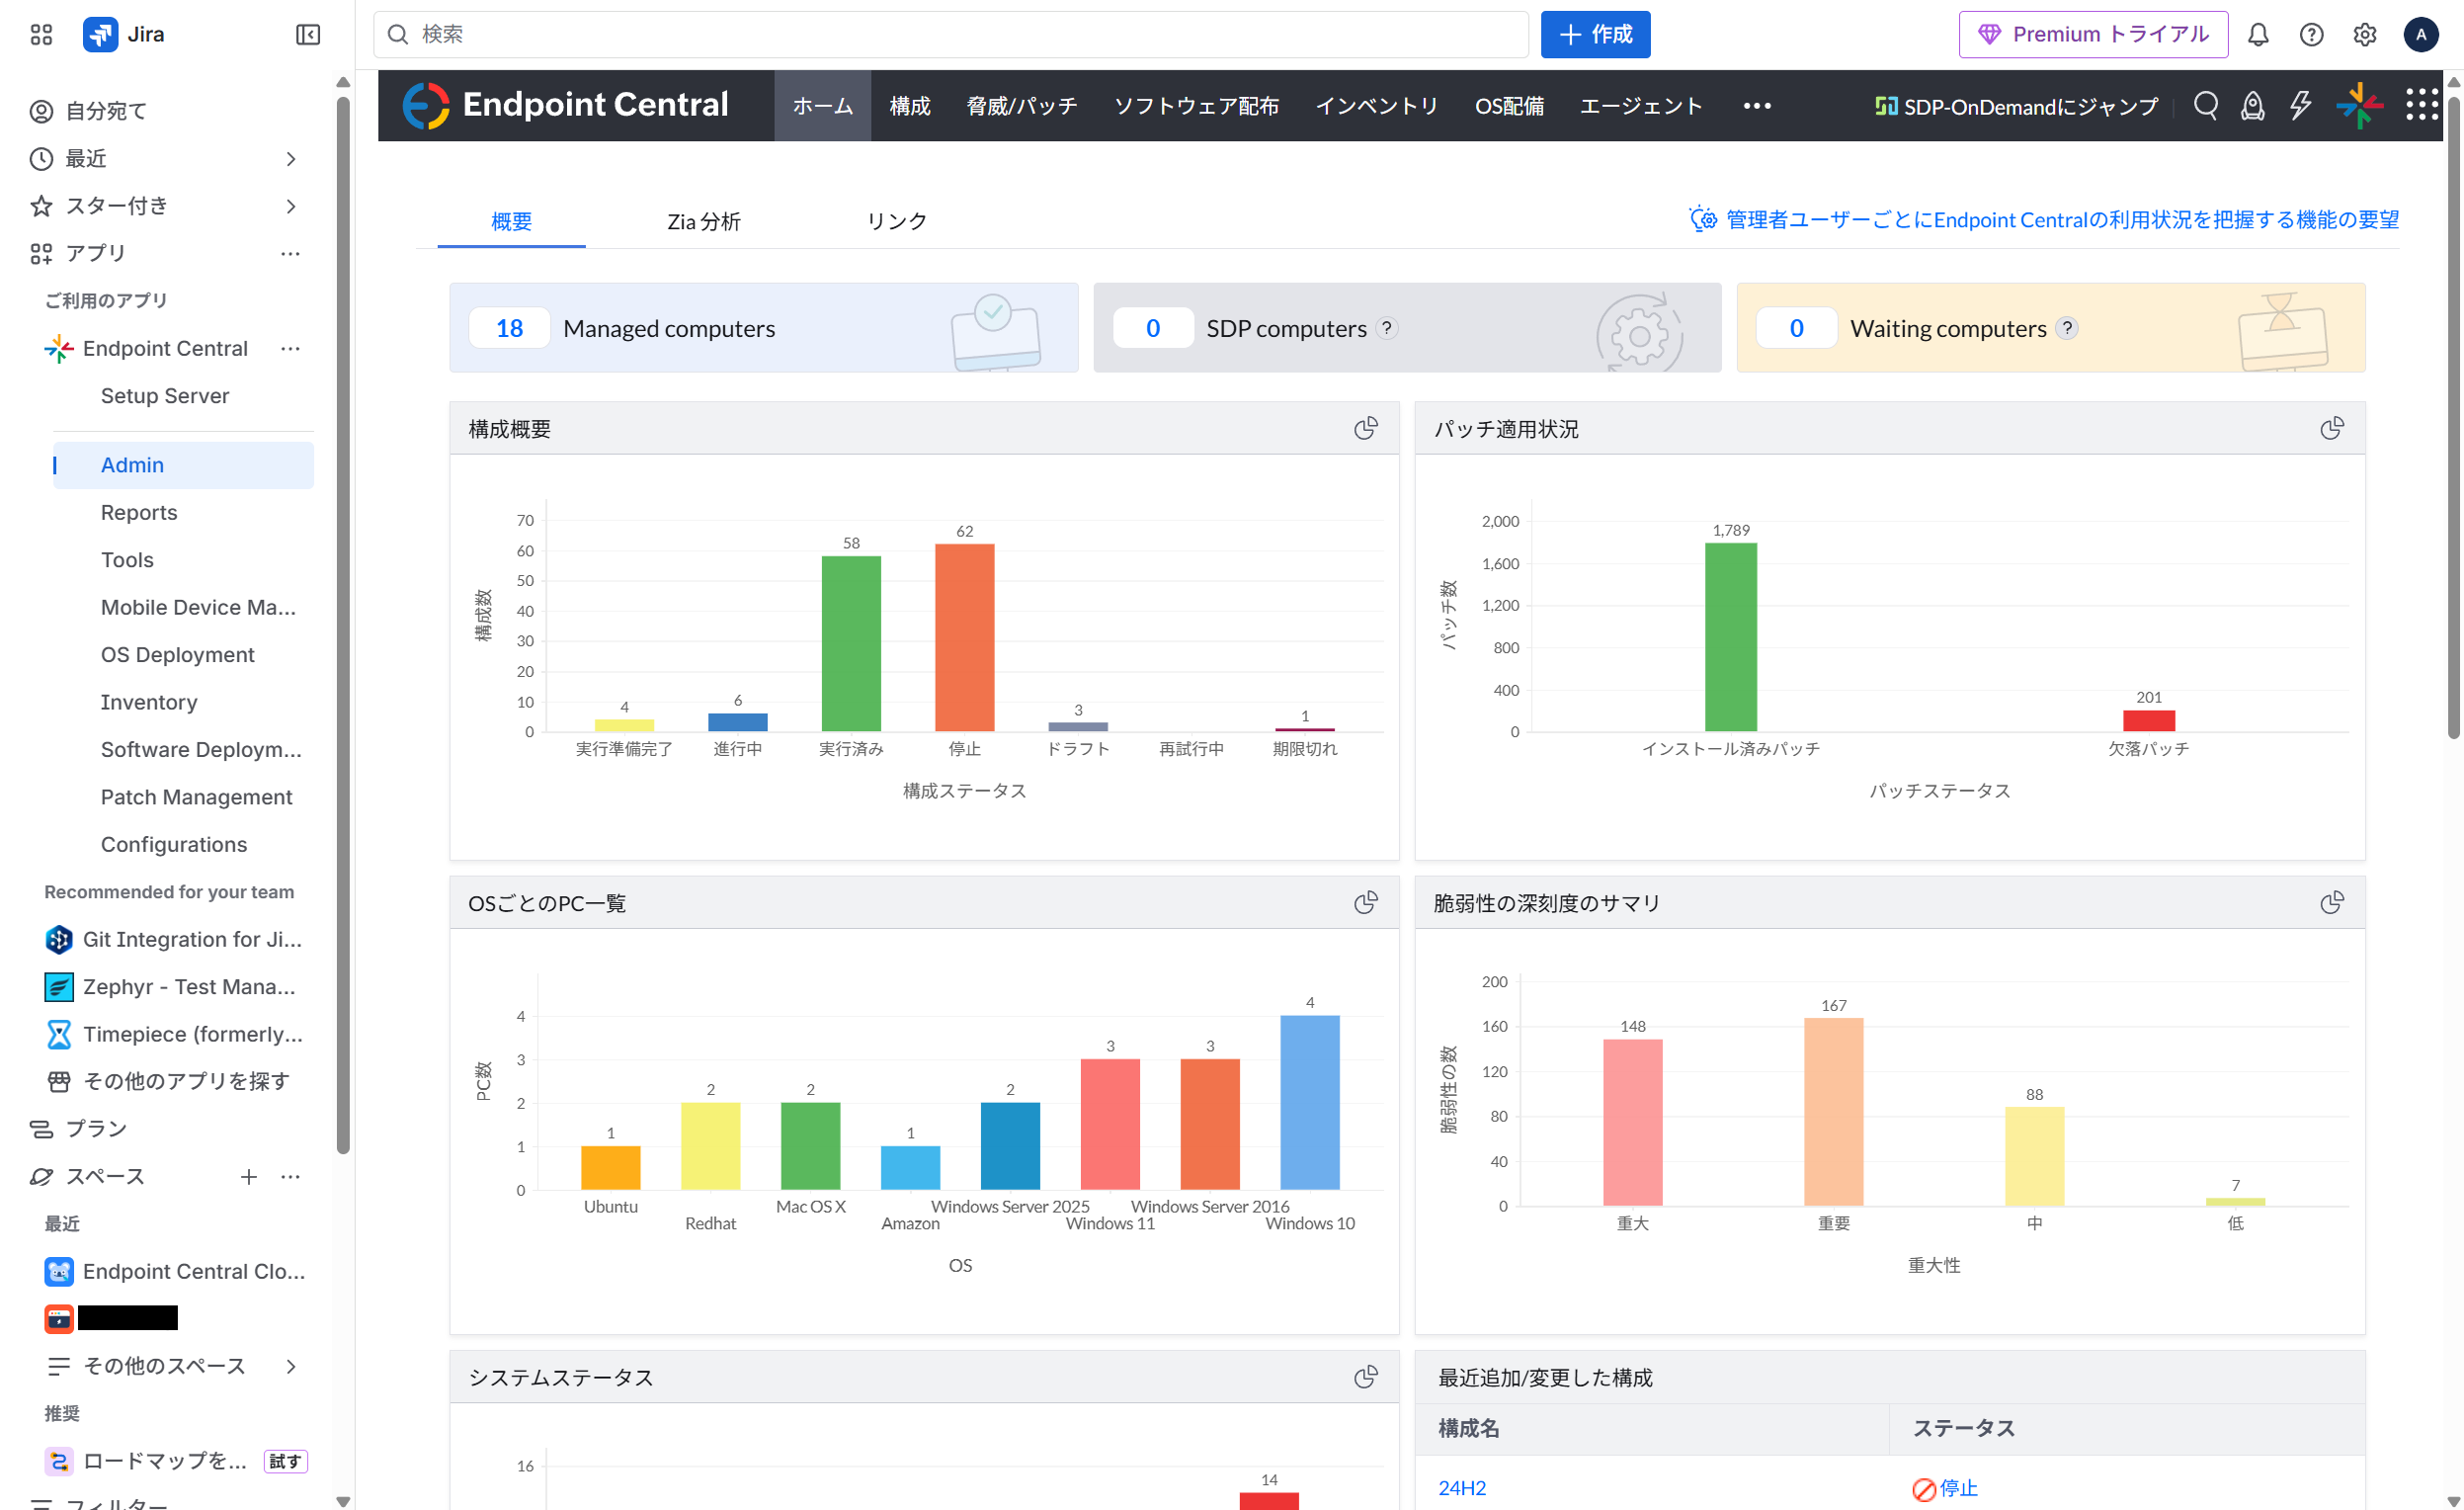Expand the スター付き section
Screen dimensions: 2464x1510
point(291,206)
